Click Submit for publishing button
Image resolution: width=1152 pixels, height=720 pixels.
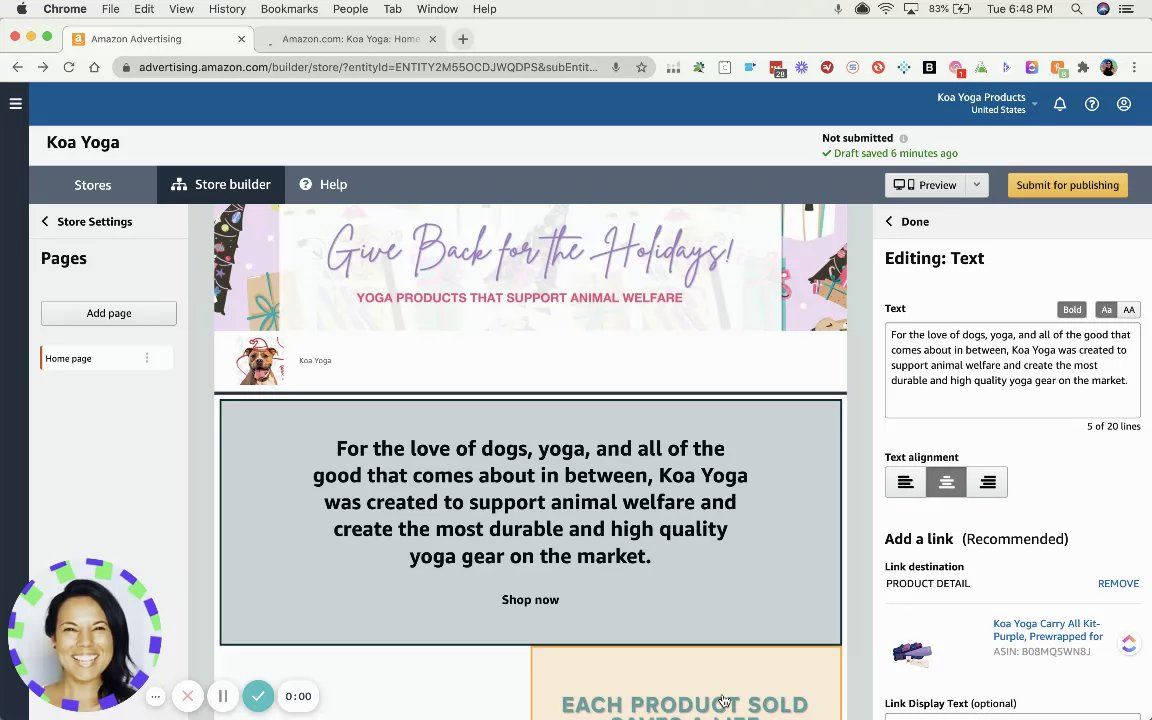click(x=1067, y=184)
